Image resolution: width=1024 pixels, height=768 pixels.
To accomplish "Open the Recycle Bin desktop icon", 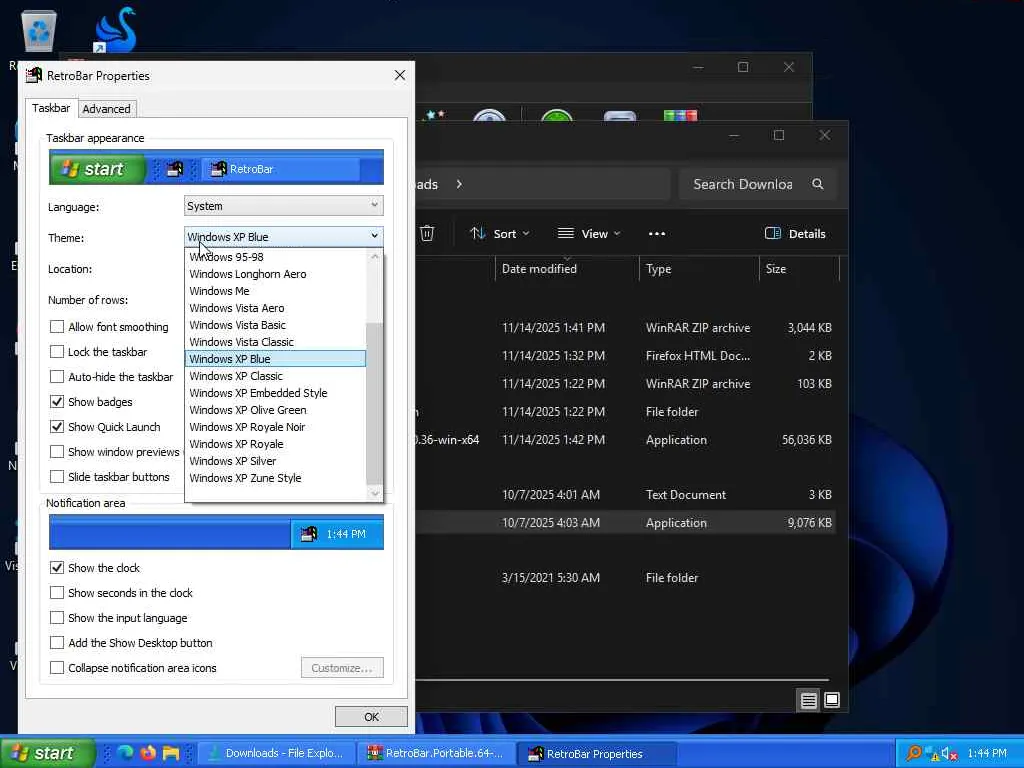I will [39, 31].
